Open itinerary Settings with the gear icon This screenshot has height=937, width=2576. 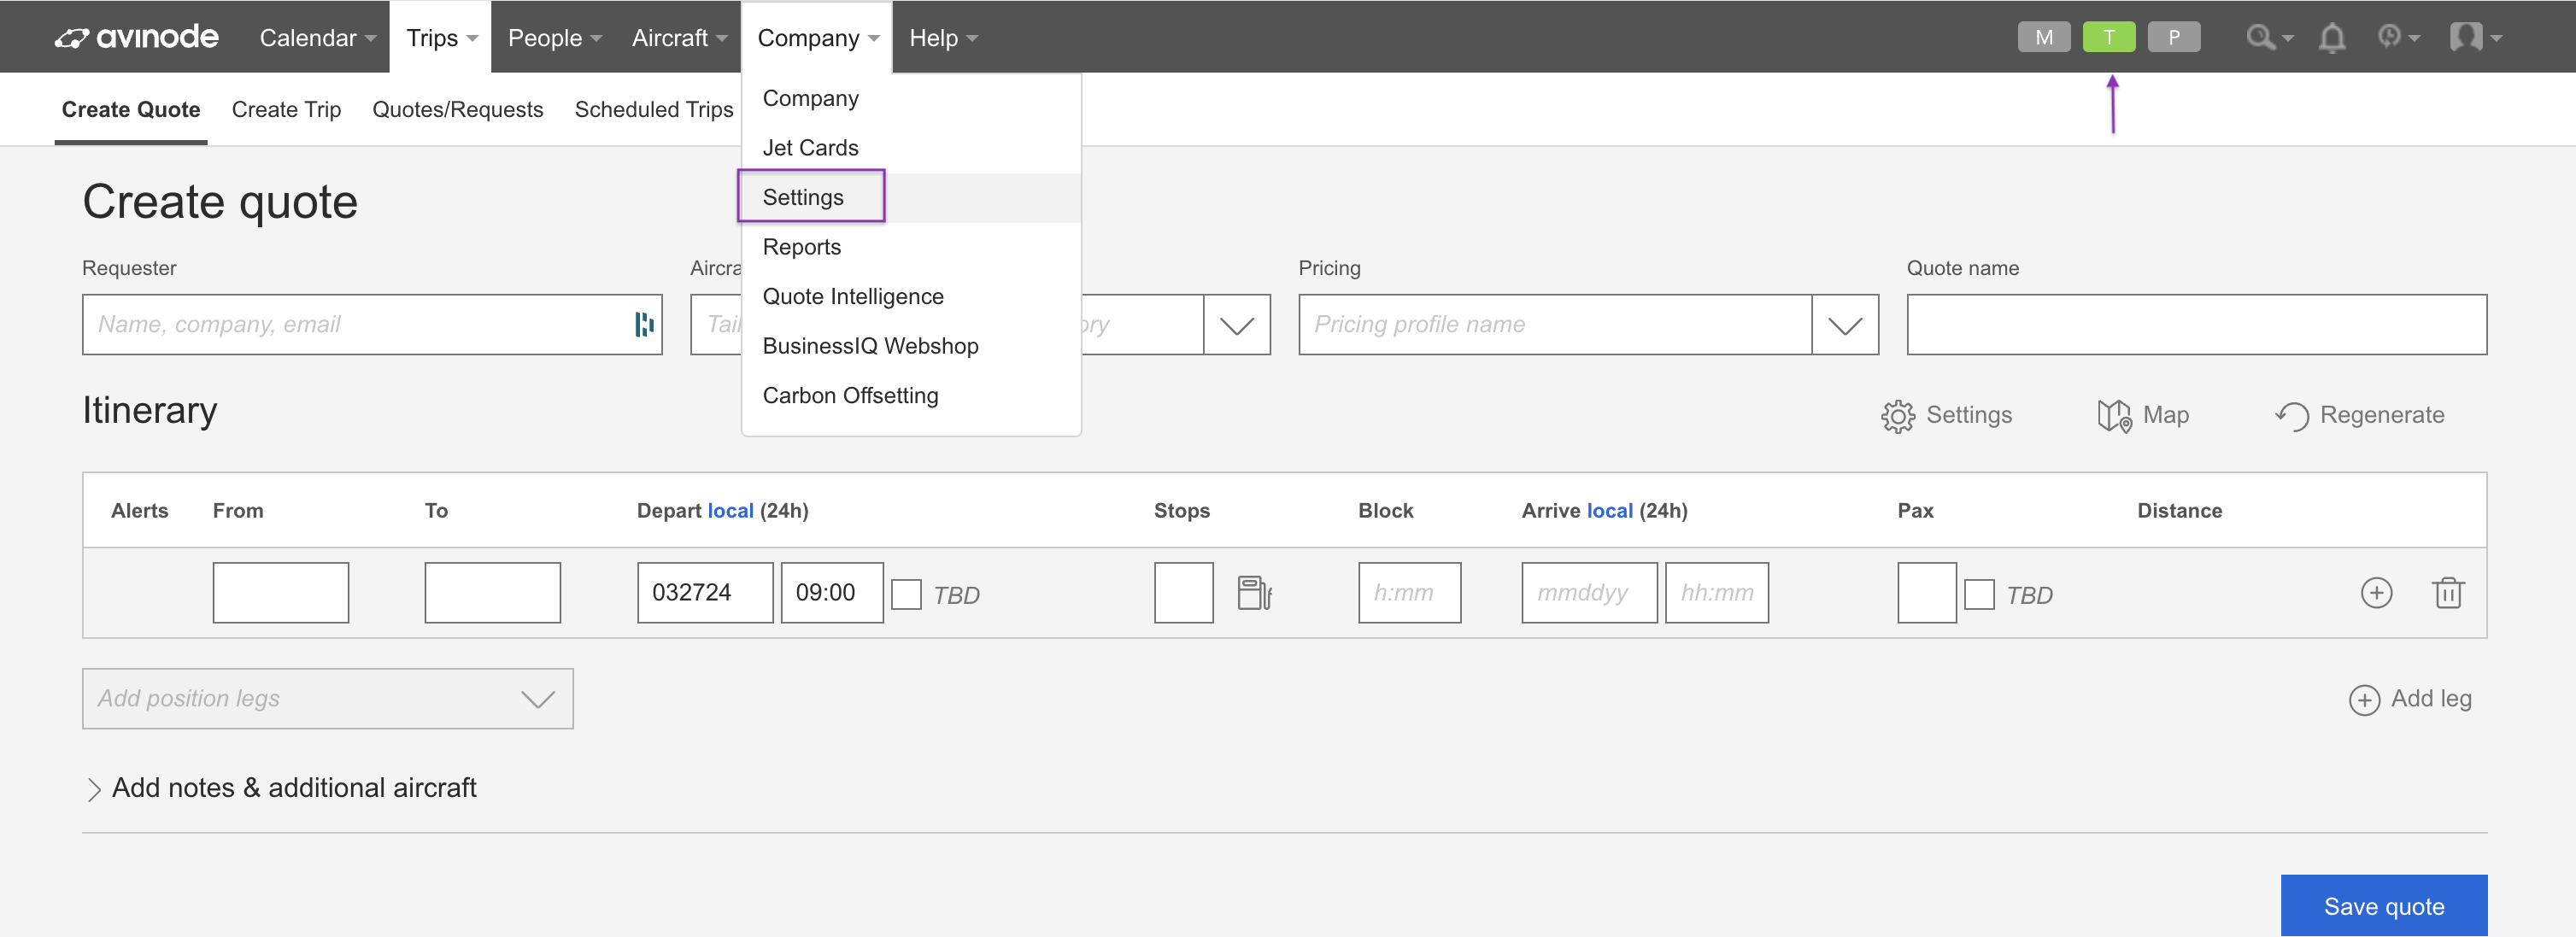coord(1897,416)
